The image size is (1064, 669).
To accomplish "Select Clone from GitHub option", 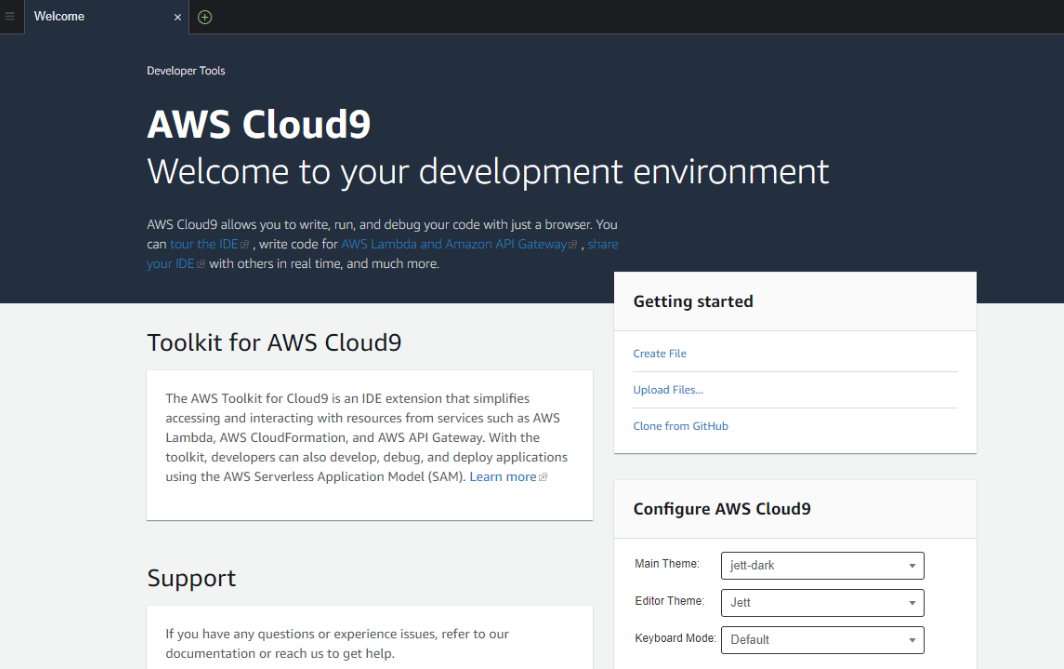I will [x=681, y=426].
